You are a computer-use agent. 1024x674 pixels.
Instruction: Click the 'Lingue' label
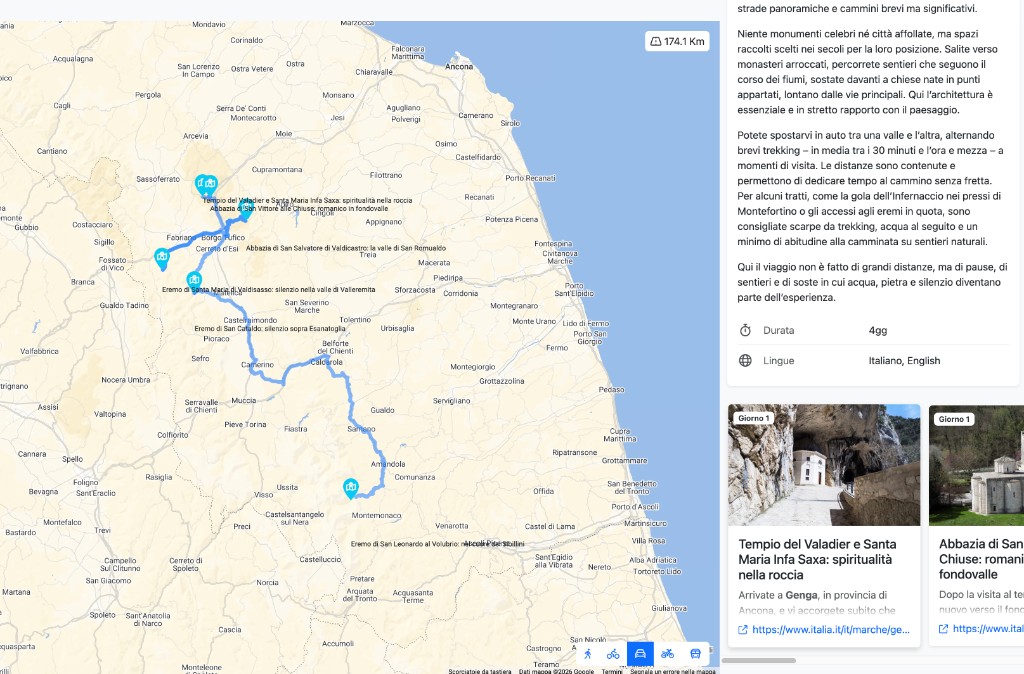[778, 361]
